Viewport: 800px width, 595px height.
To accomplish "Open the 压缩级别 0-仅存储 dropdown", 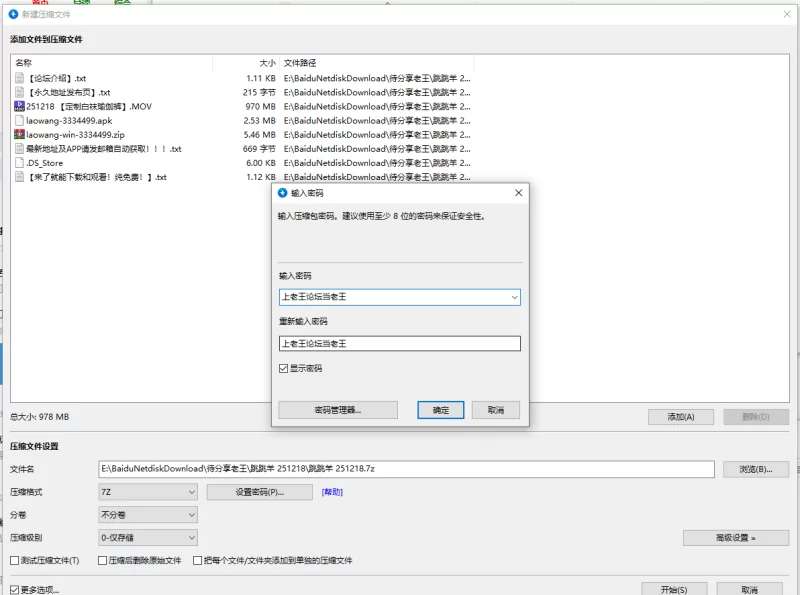I will [147, 537].
